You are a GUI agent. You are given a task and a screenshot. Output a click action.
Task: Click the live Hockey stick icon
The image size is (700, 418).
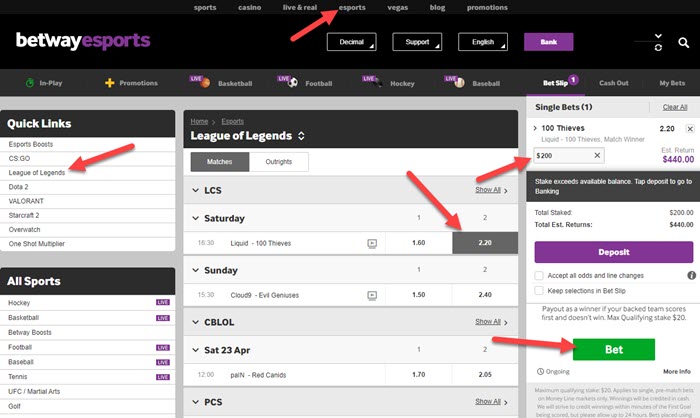pos(378,83)
